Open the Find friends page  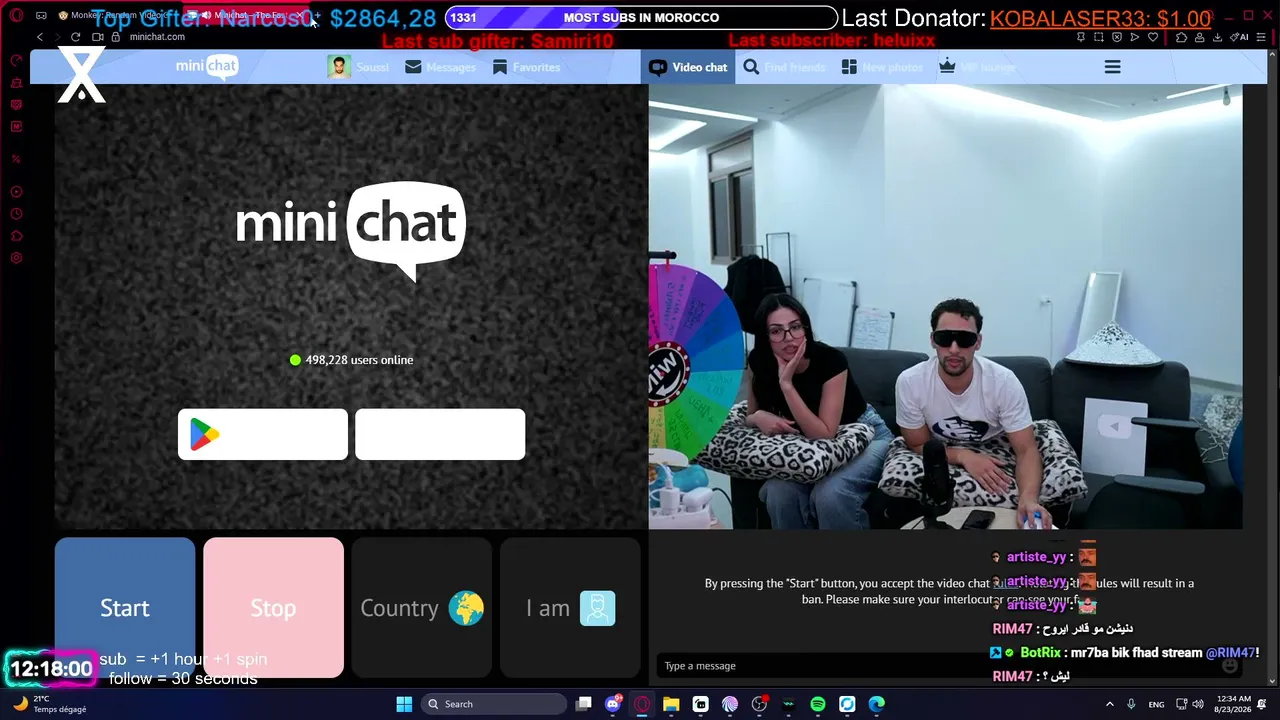[x=784, y=67]
